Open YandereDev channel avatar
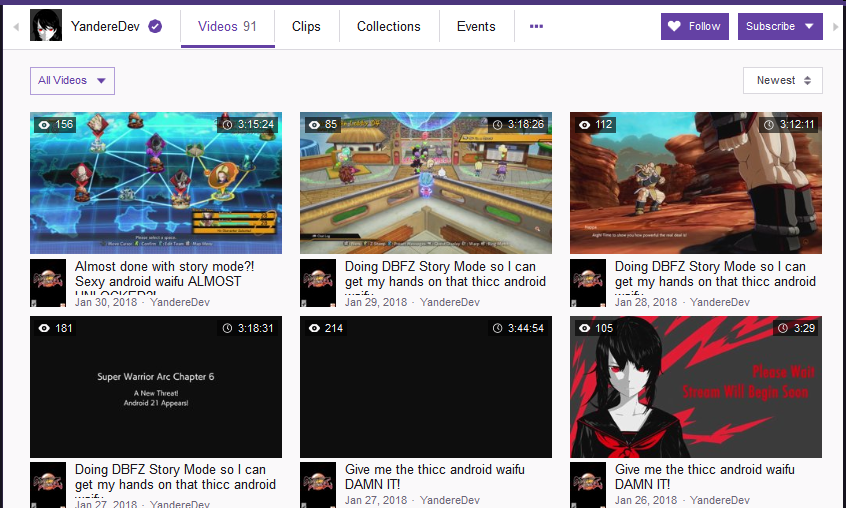The width and height of the screenshot is (846, 508). (46, 25)
